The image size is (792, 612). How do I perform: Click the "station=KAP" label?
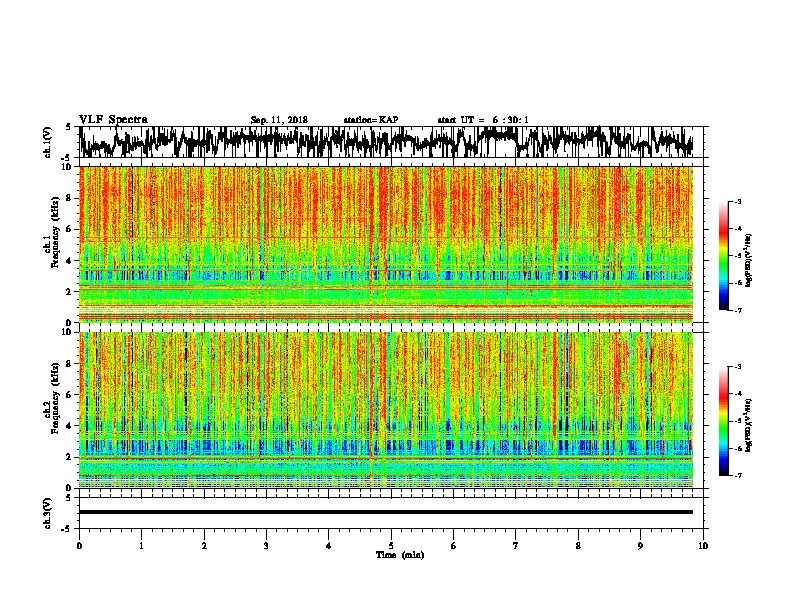(x=371, y=120)
